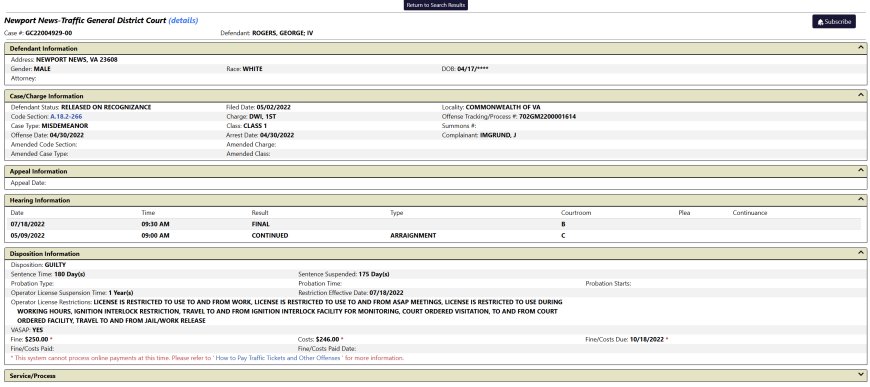Click the Courtroom column header
The width and height of the screenshot is (870, 387).
(x=575, y=213)
